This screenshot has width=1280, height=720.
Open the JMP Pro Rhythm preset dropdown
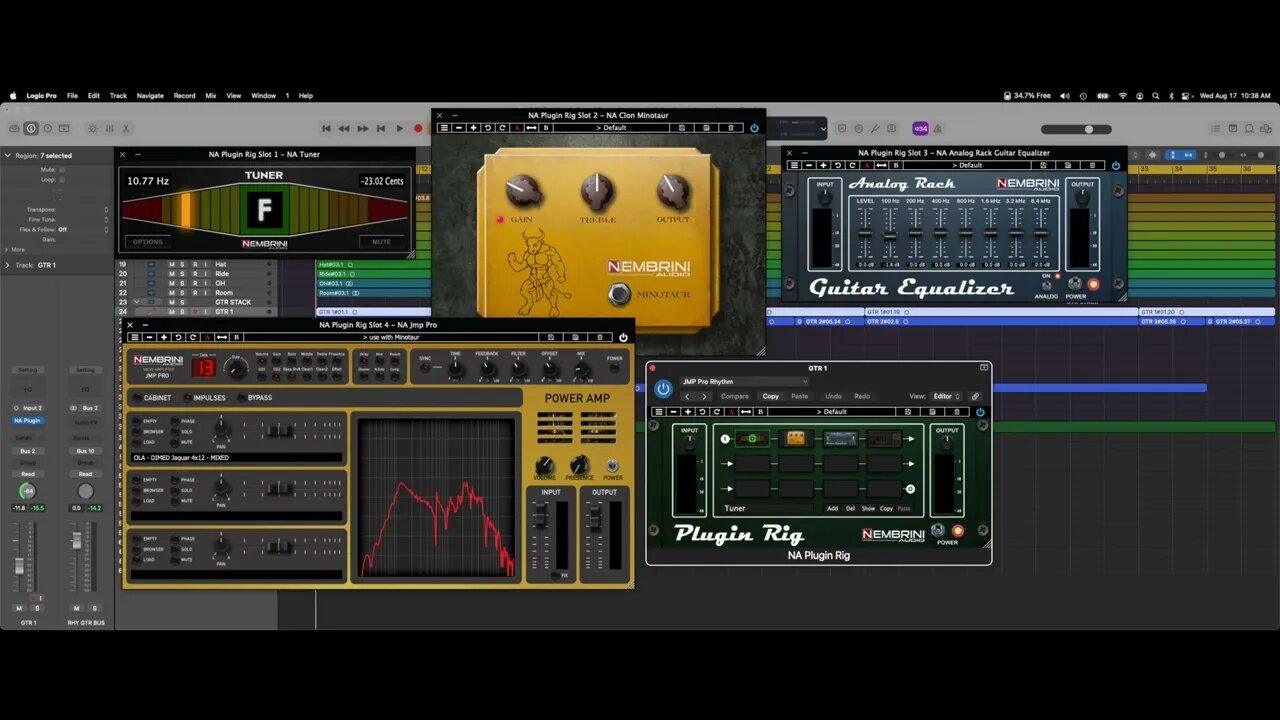pos(744,381)
